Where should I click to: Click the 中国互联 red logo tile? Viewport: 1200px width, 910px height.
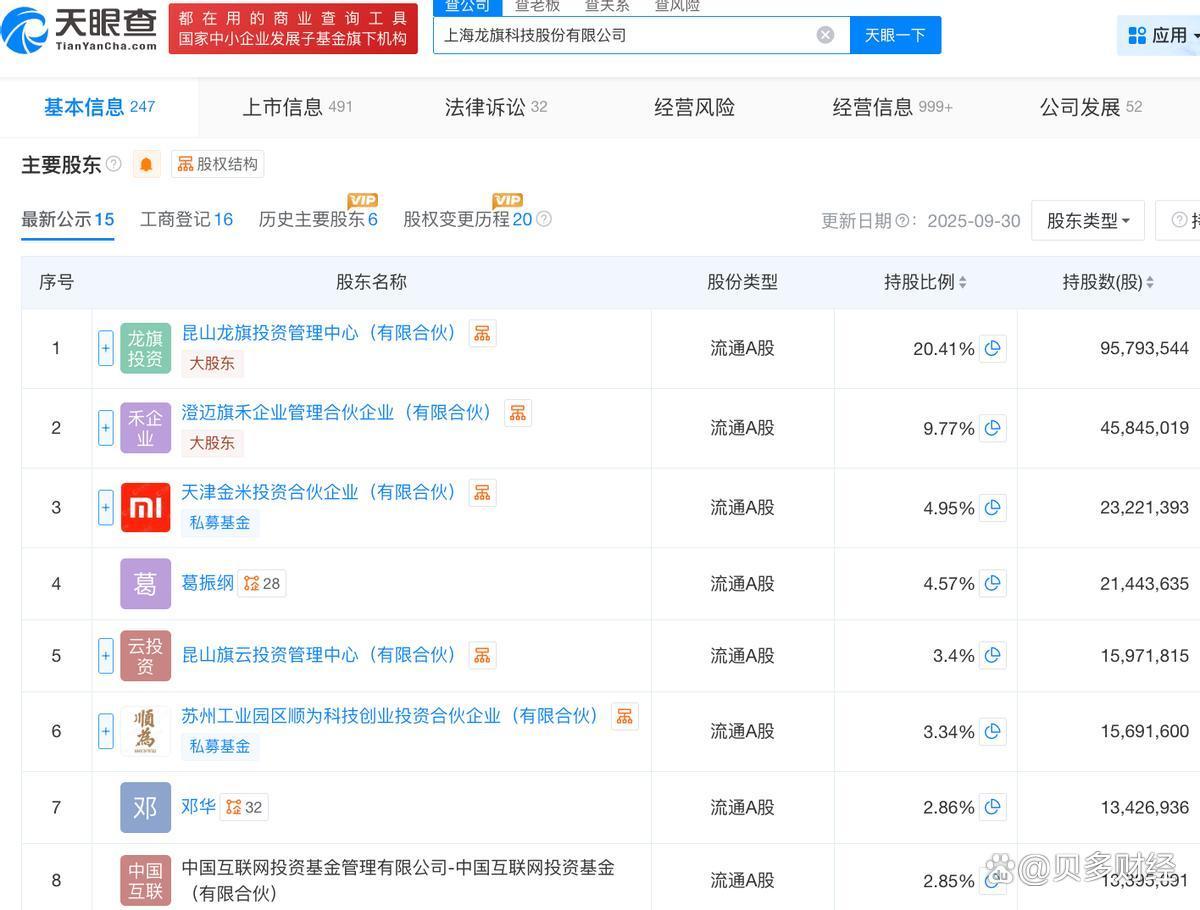146,881
